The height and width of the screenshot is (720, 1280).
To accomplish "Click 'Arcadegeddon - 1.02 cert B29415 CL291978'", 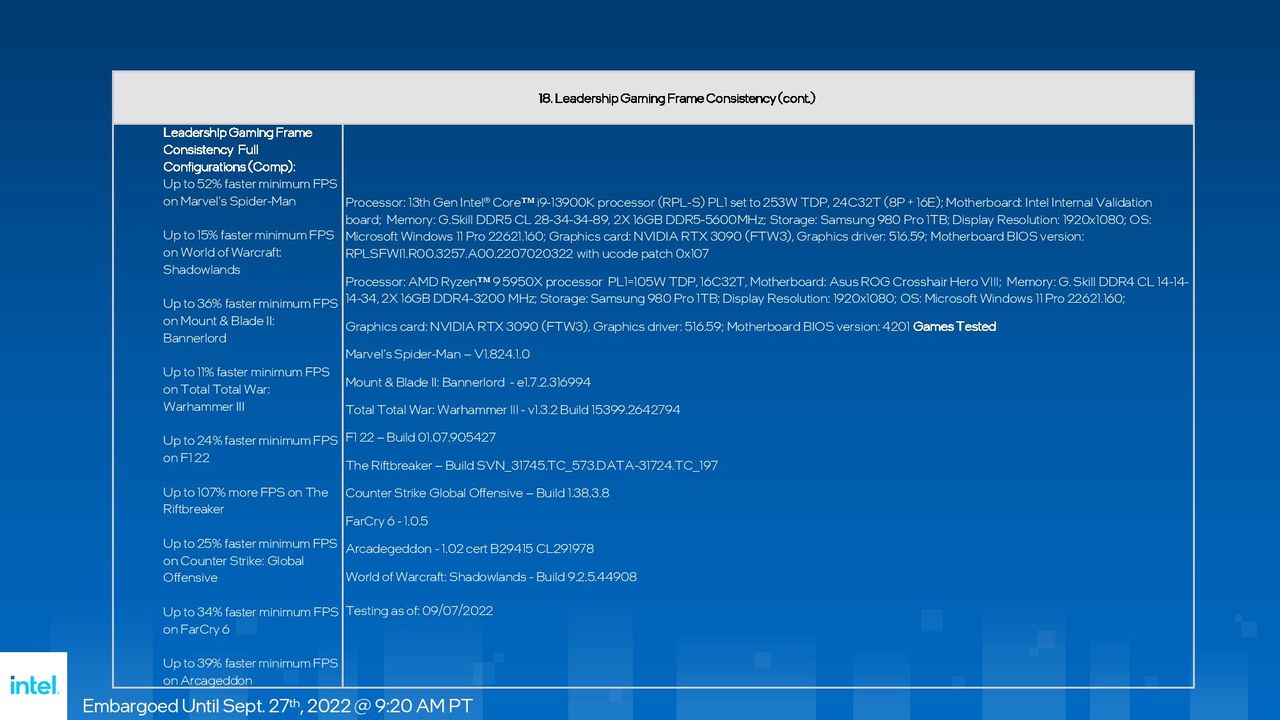I will (470, 548).
